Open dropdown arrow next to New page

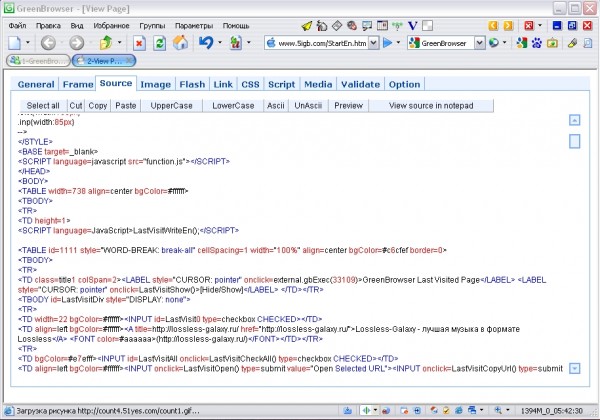[x=28, y=42]
